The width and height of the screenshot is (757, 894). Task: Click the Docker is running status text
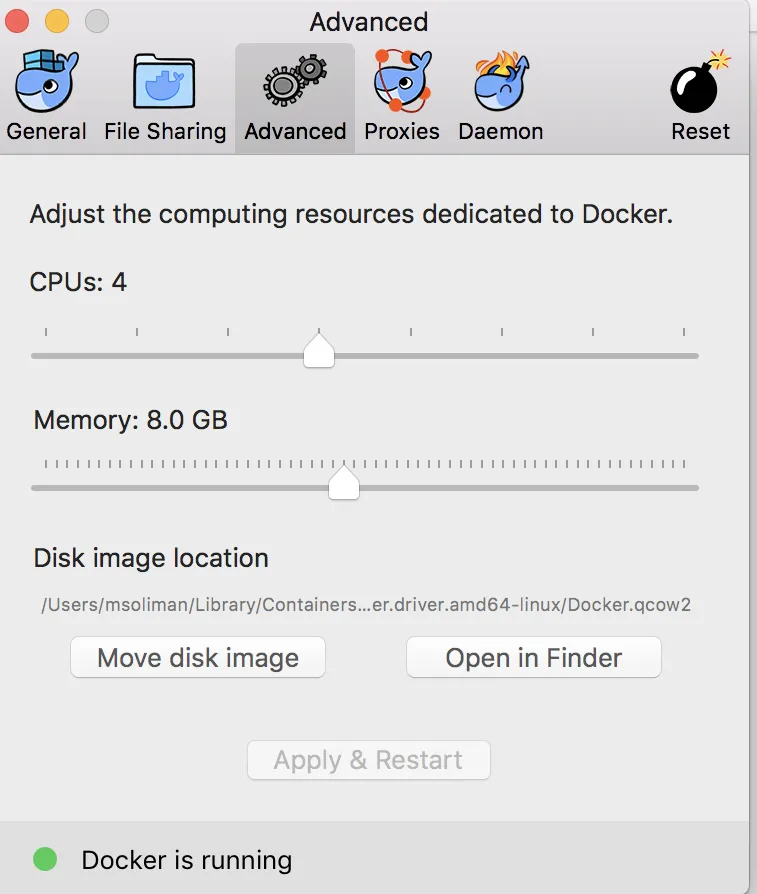tap(187, 860)
